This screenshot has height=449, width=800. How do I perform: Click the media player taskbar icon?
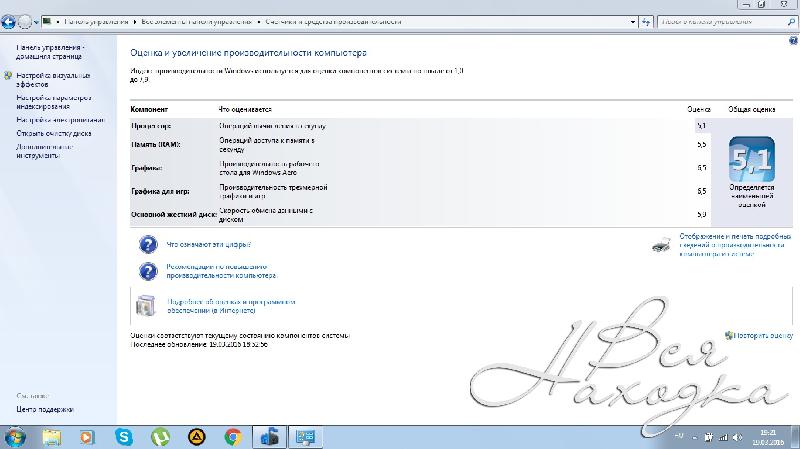click(87, 437)
